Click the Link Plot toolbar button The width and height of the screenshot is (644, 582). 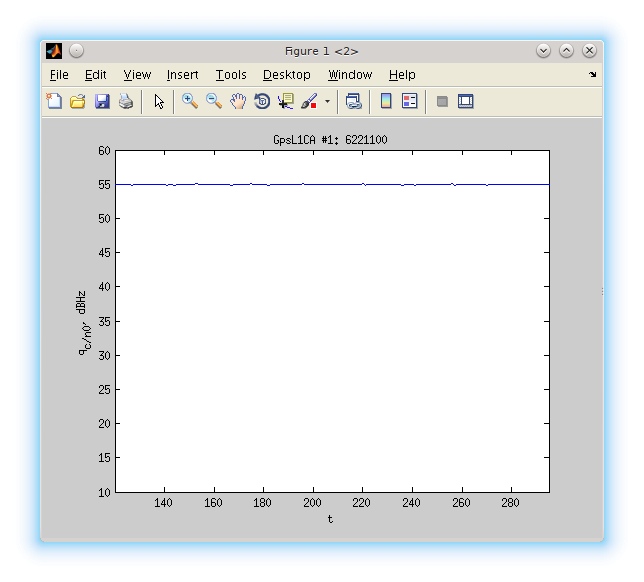pyautogui.click(x=353, y=101)
